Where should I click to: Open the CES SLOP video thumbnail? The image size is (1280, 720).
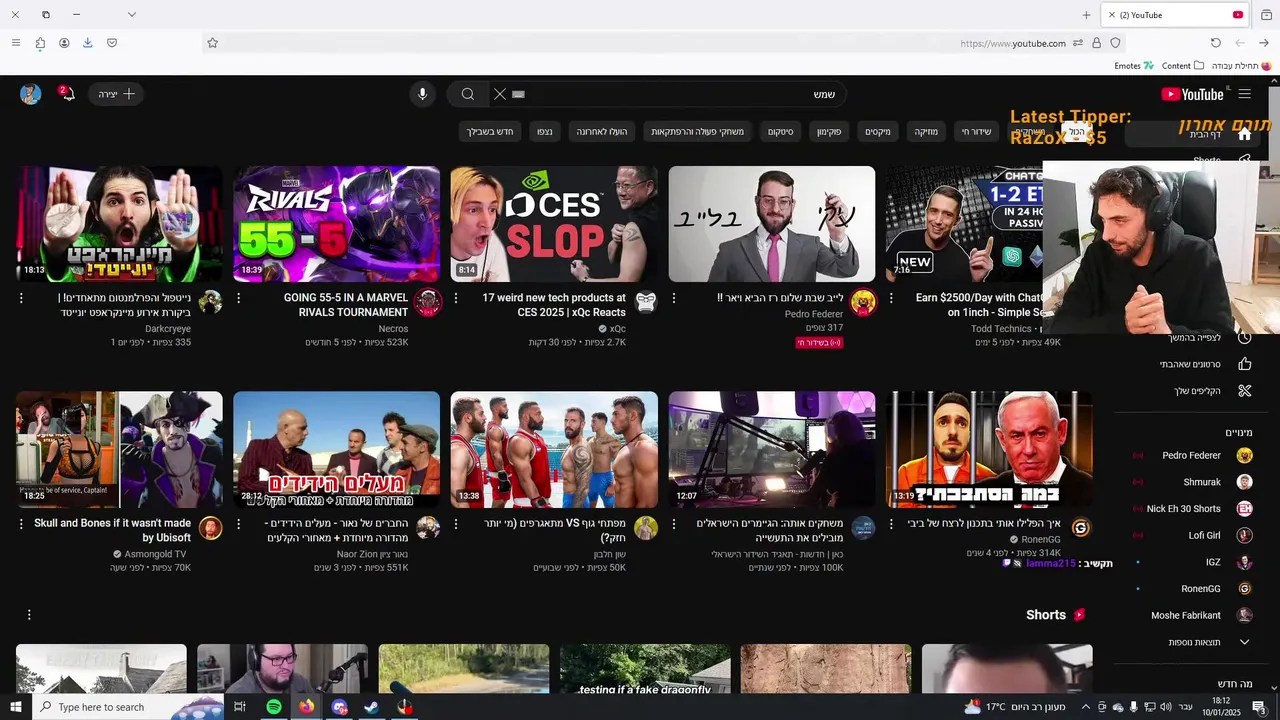point(554,224)
